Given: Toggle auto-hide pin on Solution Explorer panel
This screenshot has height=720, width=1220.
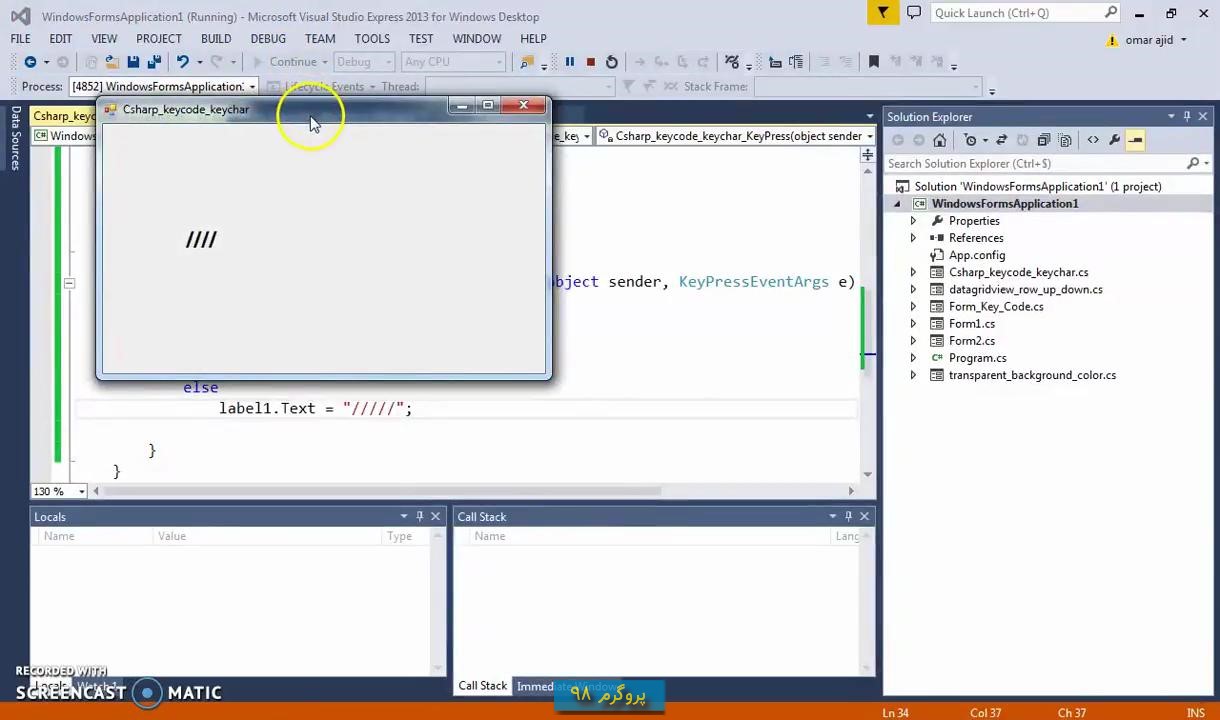Looking at the screenshot, I should [1187, 117].
